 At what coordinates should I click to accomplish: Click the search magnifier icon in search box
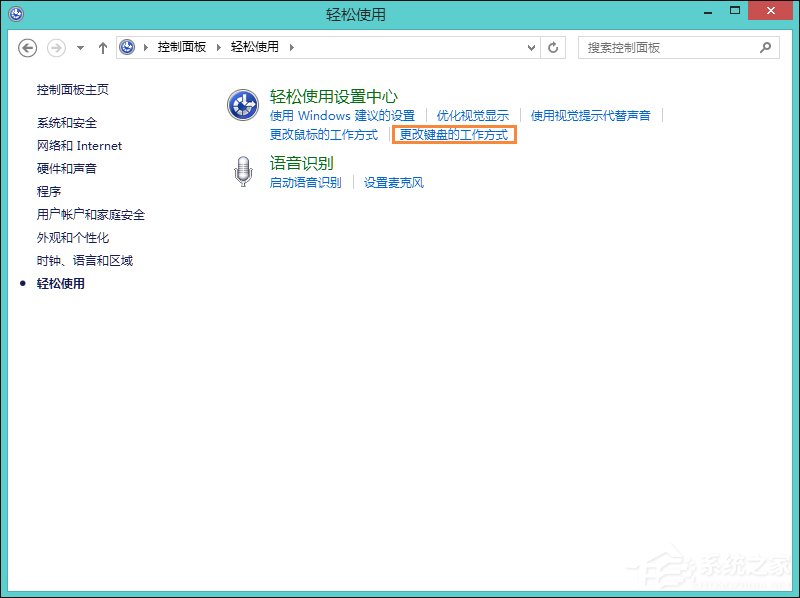765,47
